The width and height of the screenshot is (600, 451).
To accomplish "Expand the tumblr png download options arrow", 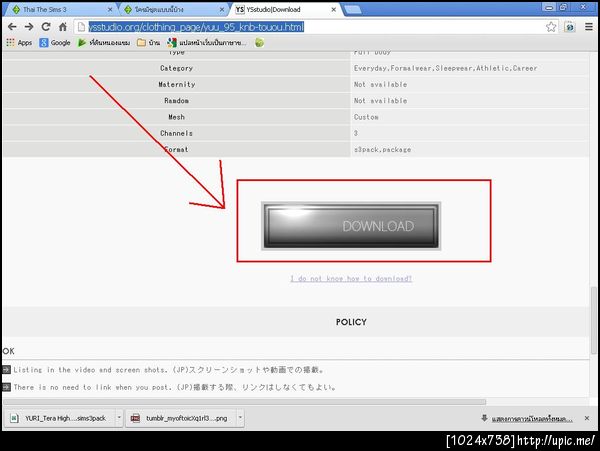I will [240, 418].
